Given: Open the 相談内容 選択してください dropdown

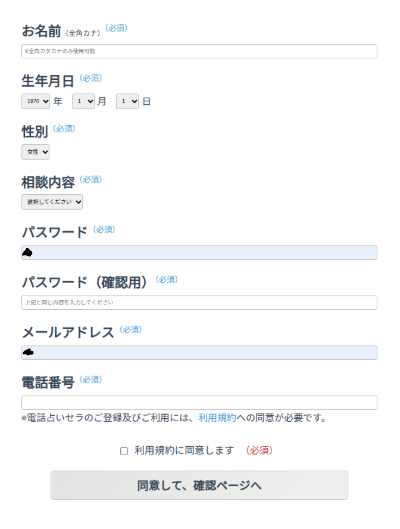Looking at the screenshot, I should click(x=52, y=202).
